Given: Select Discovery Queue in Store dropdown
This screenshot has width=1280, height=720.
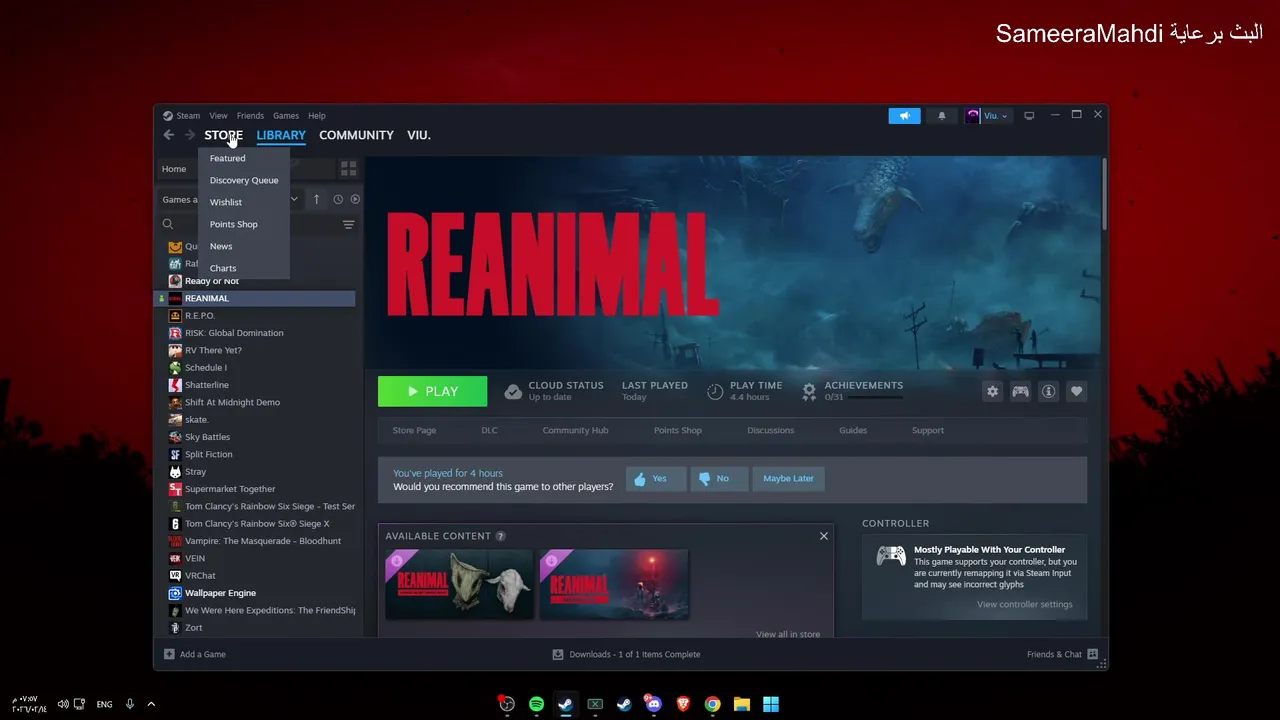Looking at the screenshot, I should [244, 180].
